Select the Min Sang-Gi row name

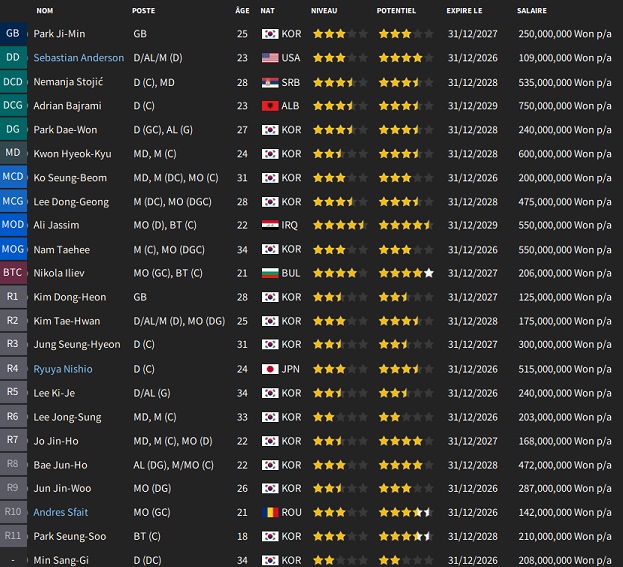61,560
